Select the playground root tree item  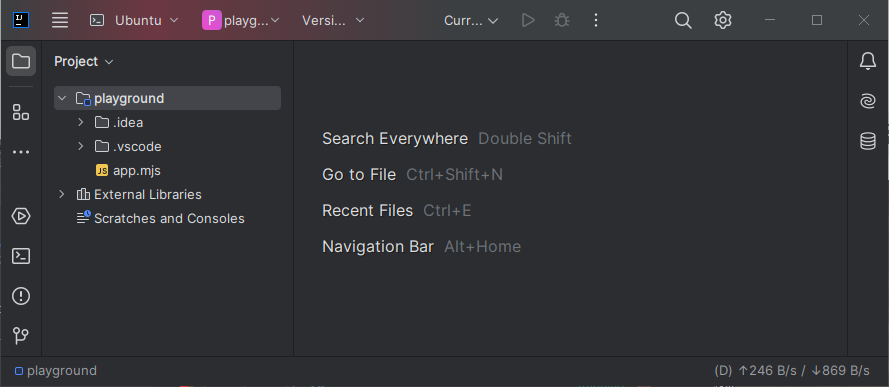(x=167, y=98)
